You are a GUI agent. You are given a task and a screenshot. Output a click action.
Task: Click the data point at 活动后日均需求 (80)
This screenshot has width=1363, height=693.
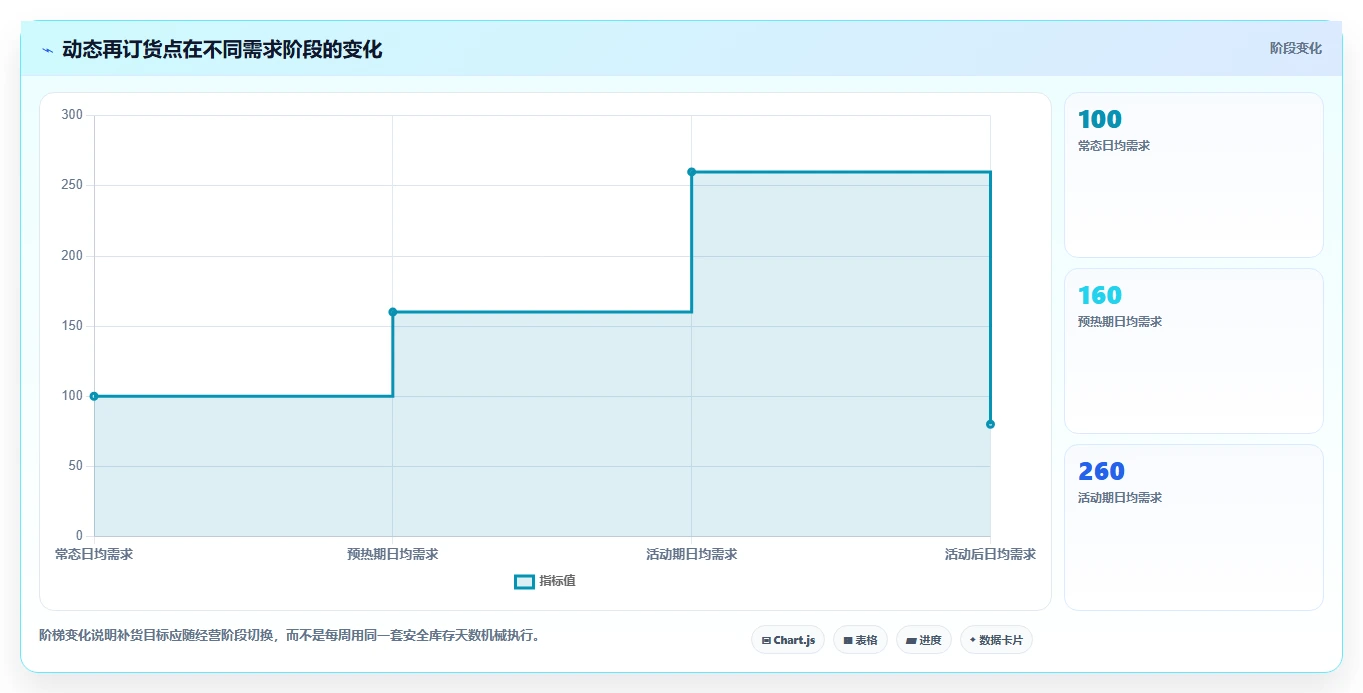990,424
